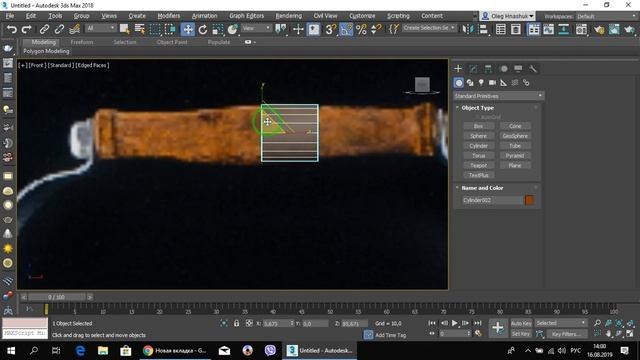
Task: Click the Bind to Space Warp icon
Action: point(75,29)
